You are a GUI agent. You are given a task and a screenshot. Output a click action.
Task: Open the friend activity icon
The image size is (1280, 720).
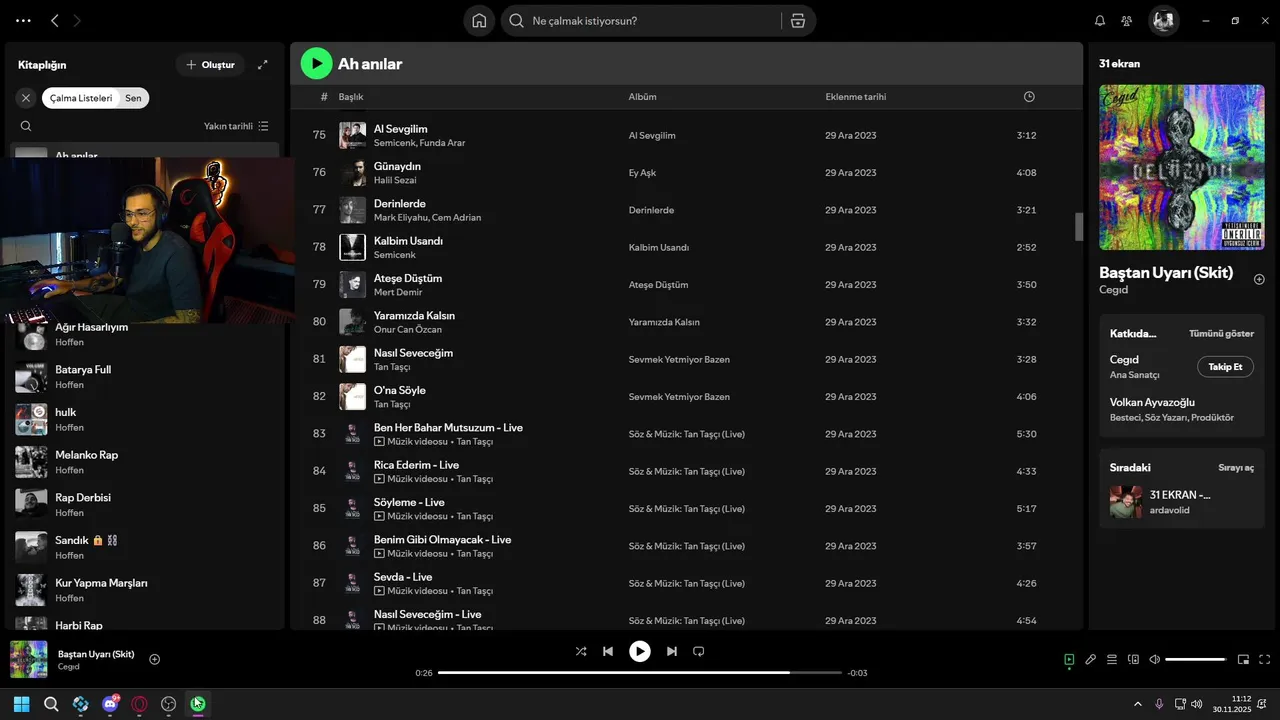[x=1127, y=21]
